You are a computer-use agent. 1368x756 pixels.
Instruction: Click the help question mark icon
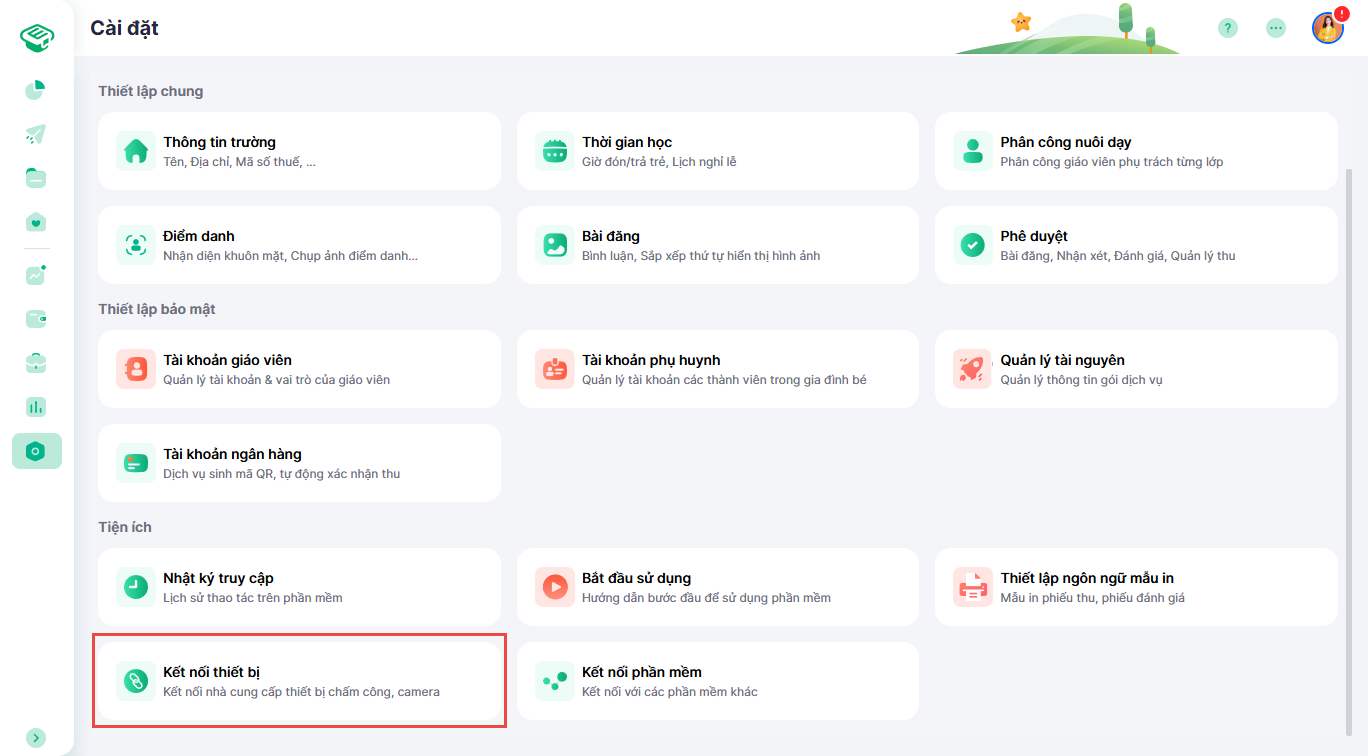pyautogui.click(x=1227, y=28)
